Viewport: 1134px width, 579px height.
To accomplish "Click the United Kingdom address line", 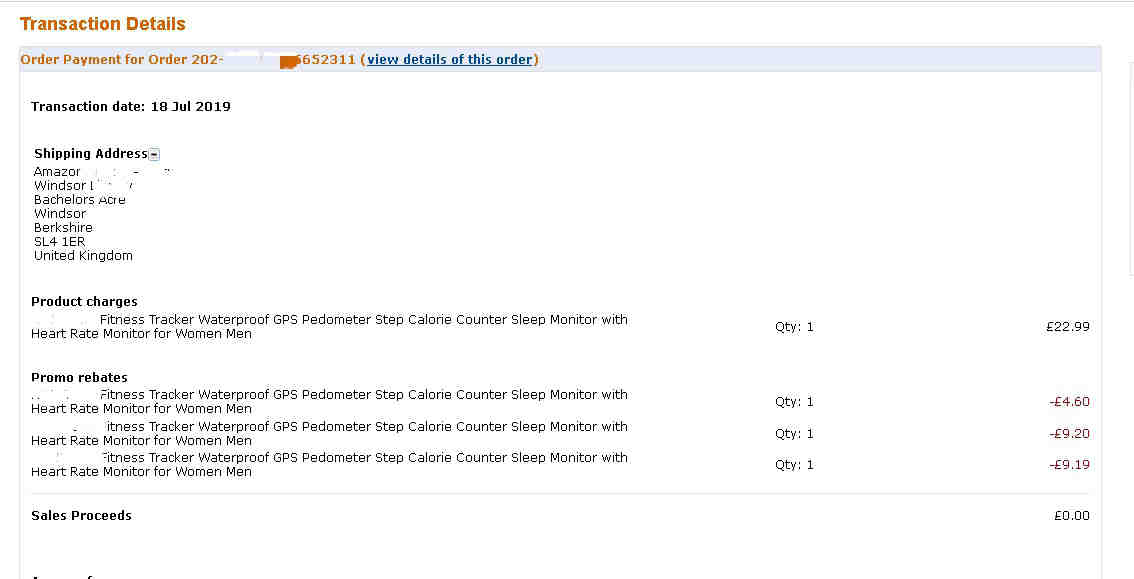I will (x=83, y=256).
